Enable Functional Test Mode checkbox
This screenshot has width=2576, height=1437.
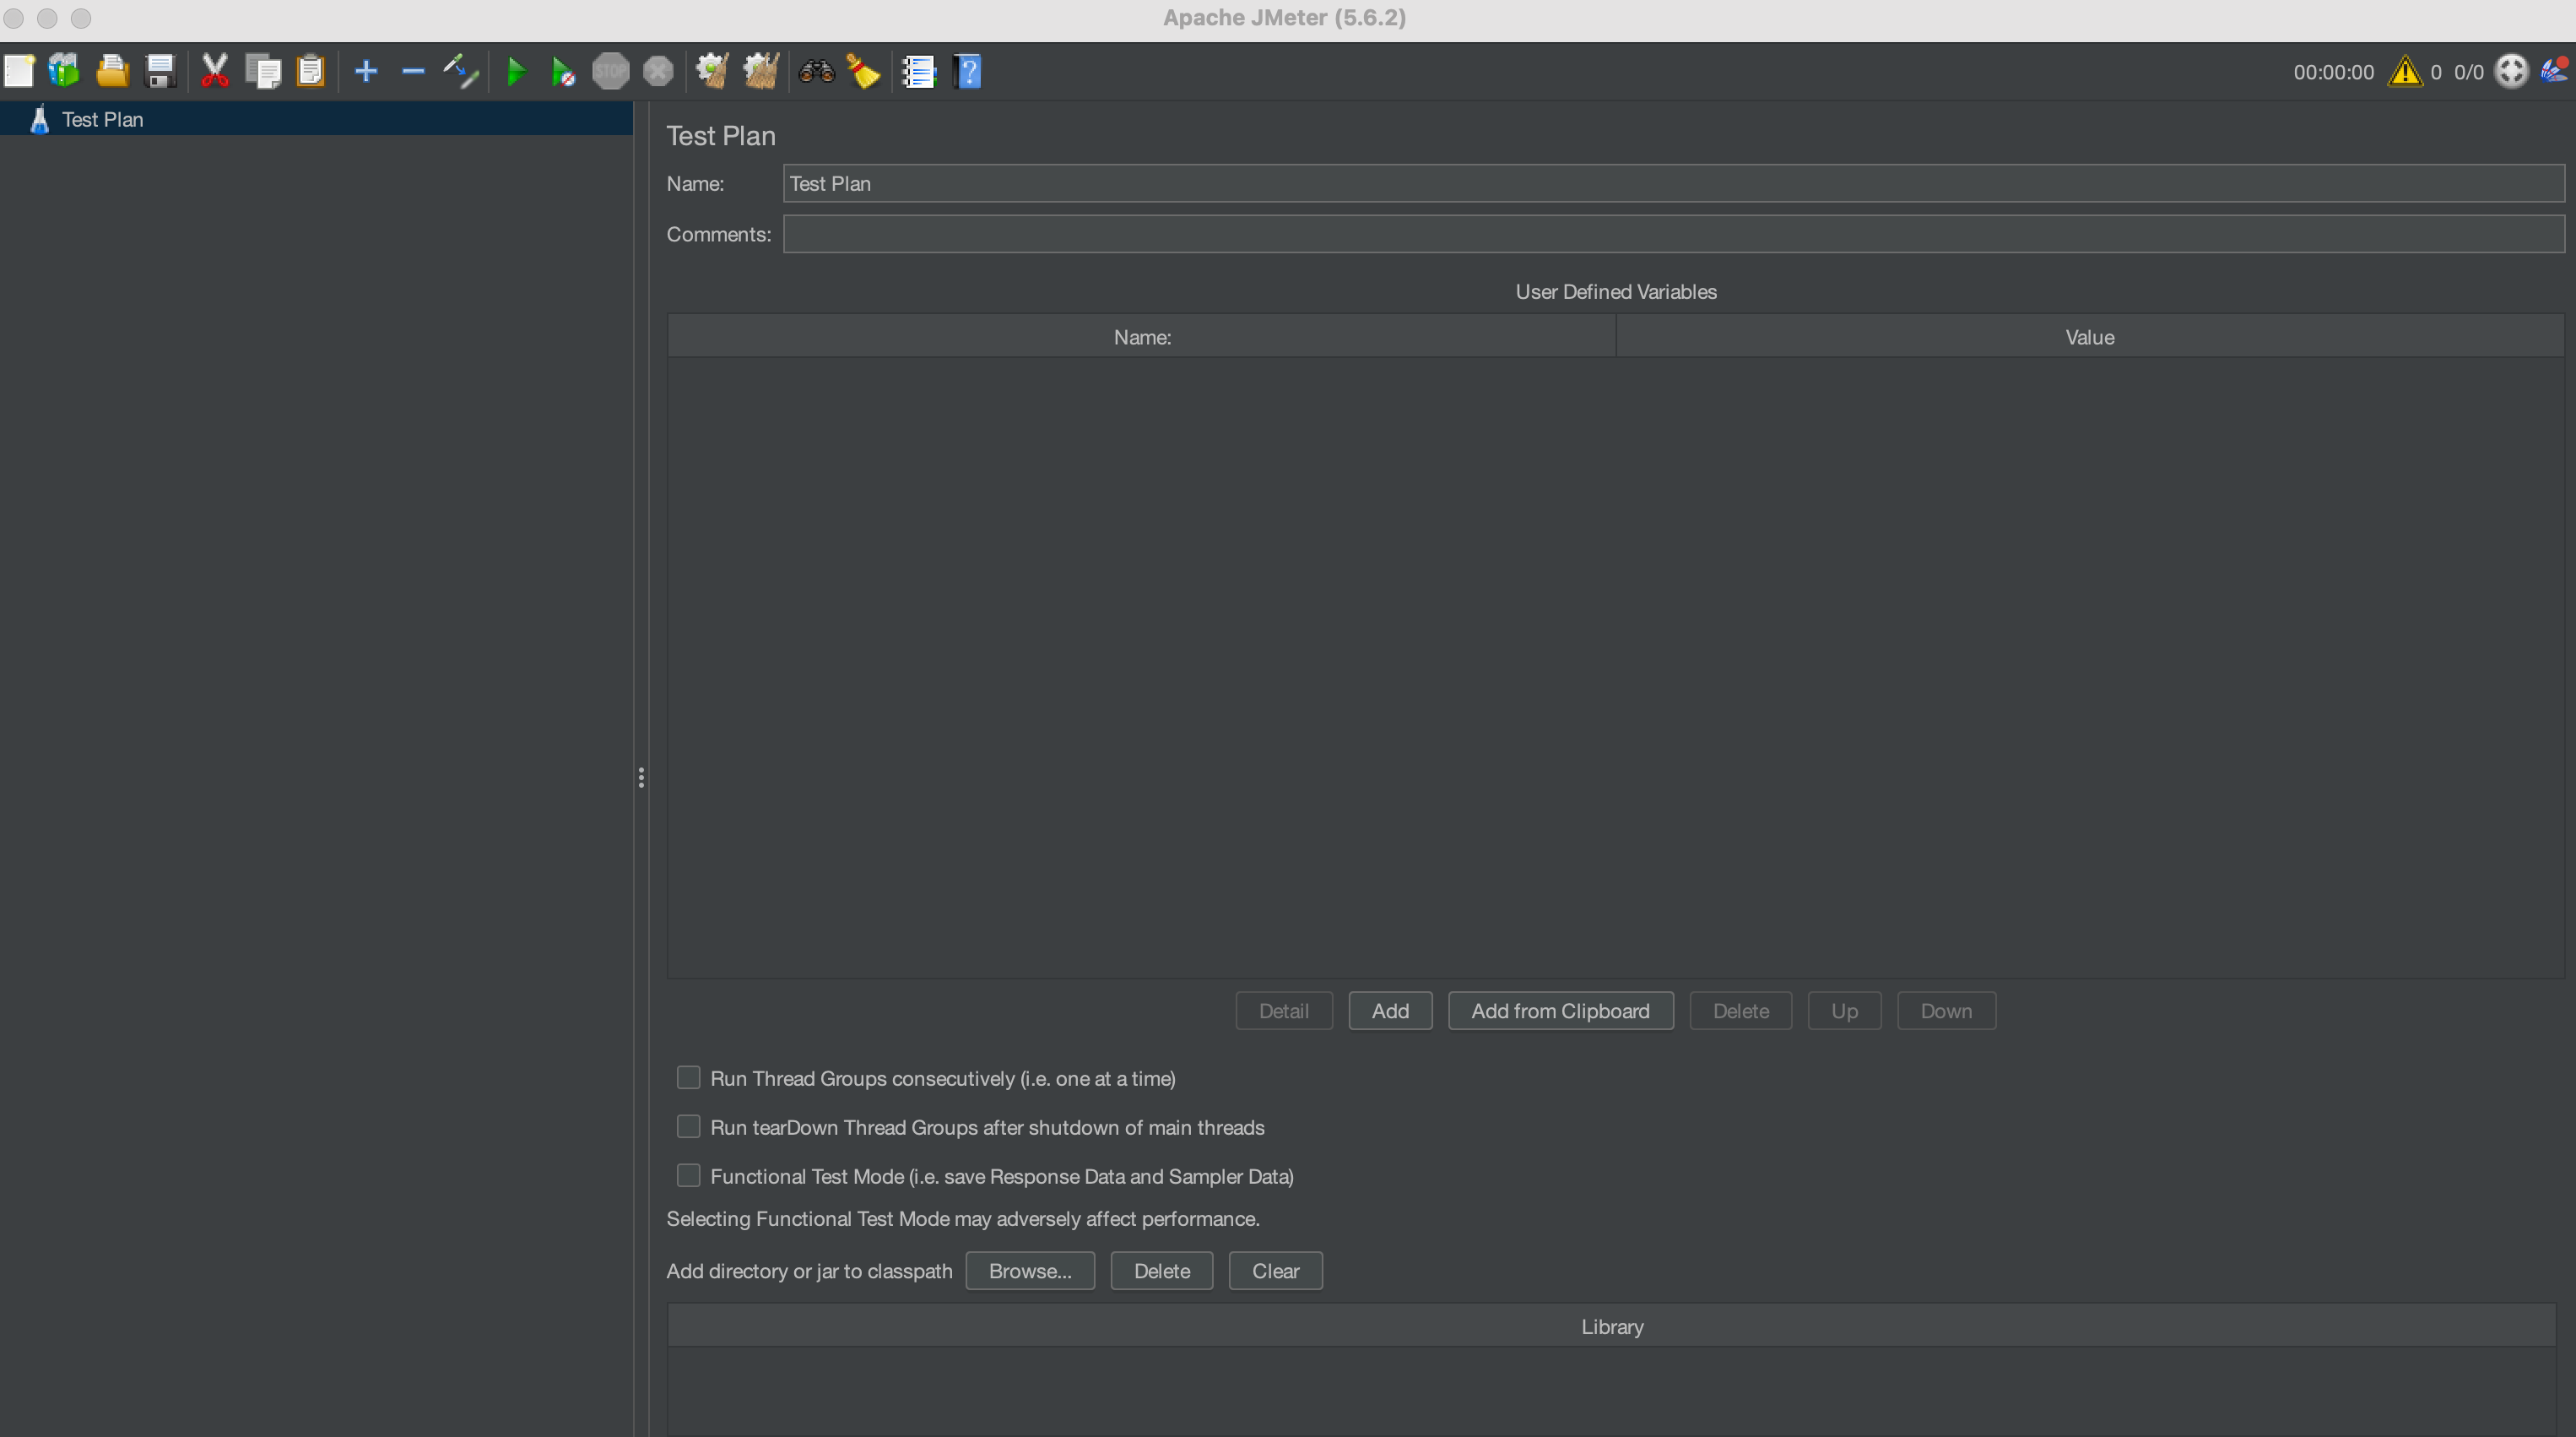point(688,1175)
